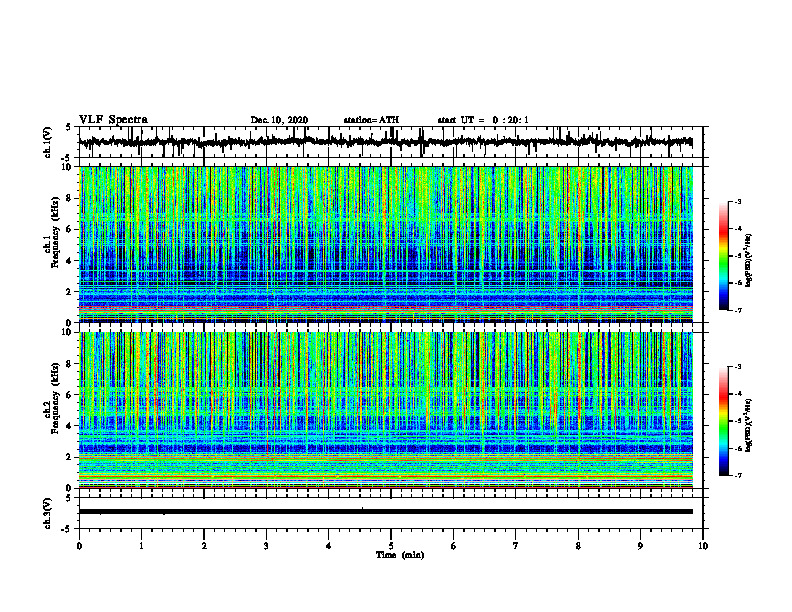Click the ch.2 color scale PSD unit label

click(x=750, y=426)
